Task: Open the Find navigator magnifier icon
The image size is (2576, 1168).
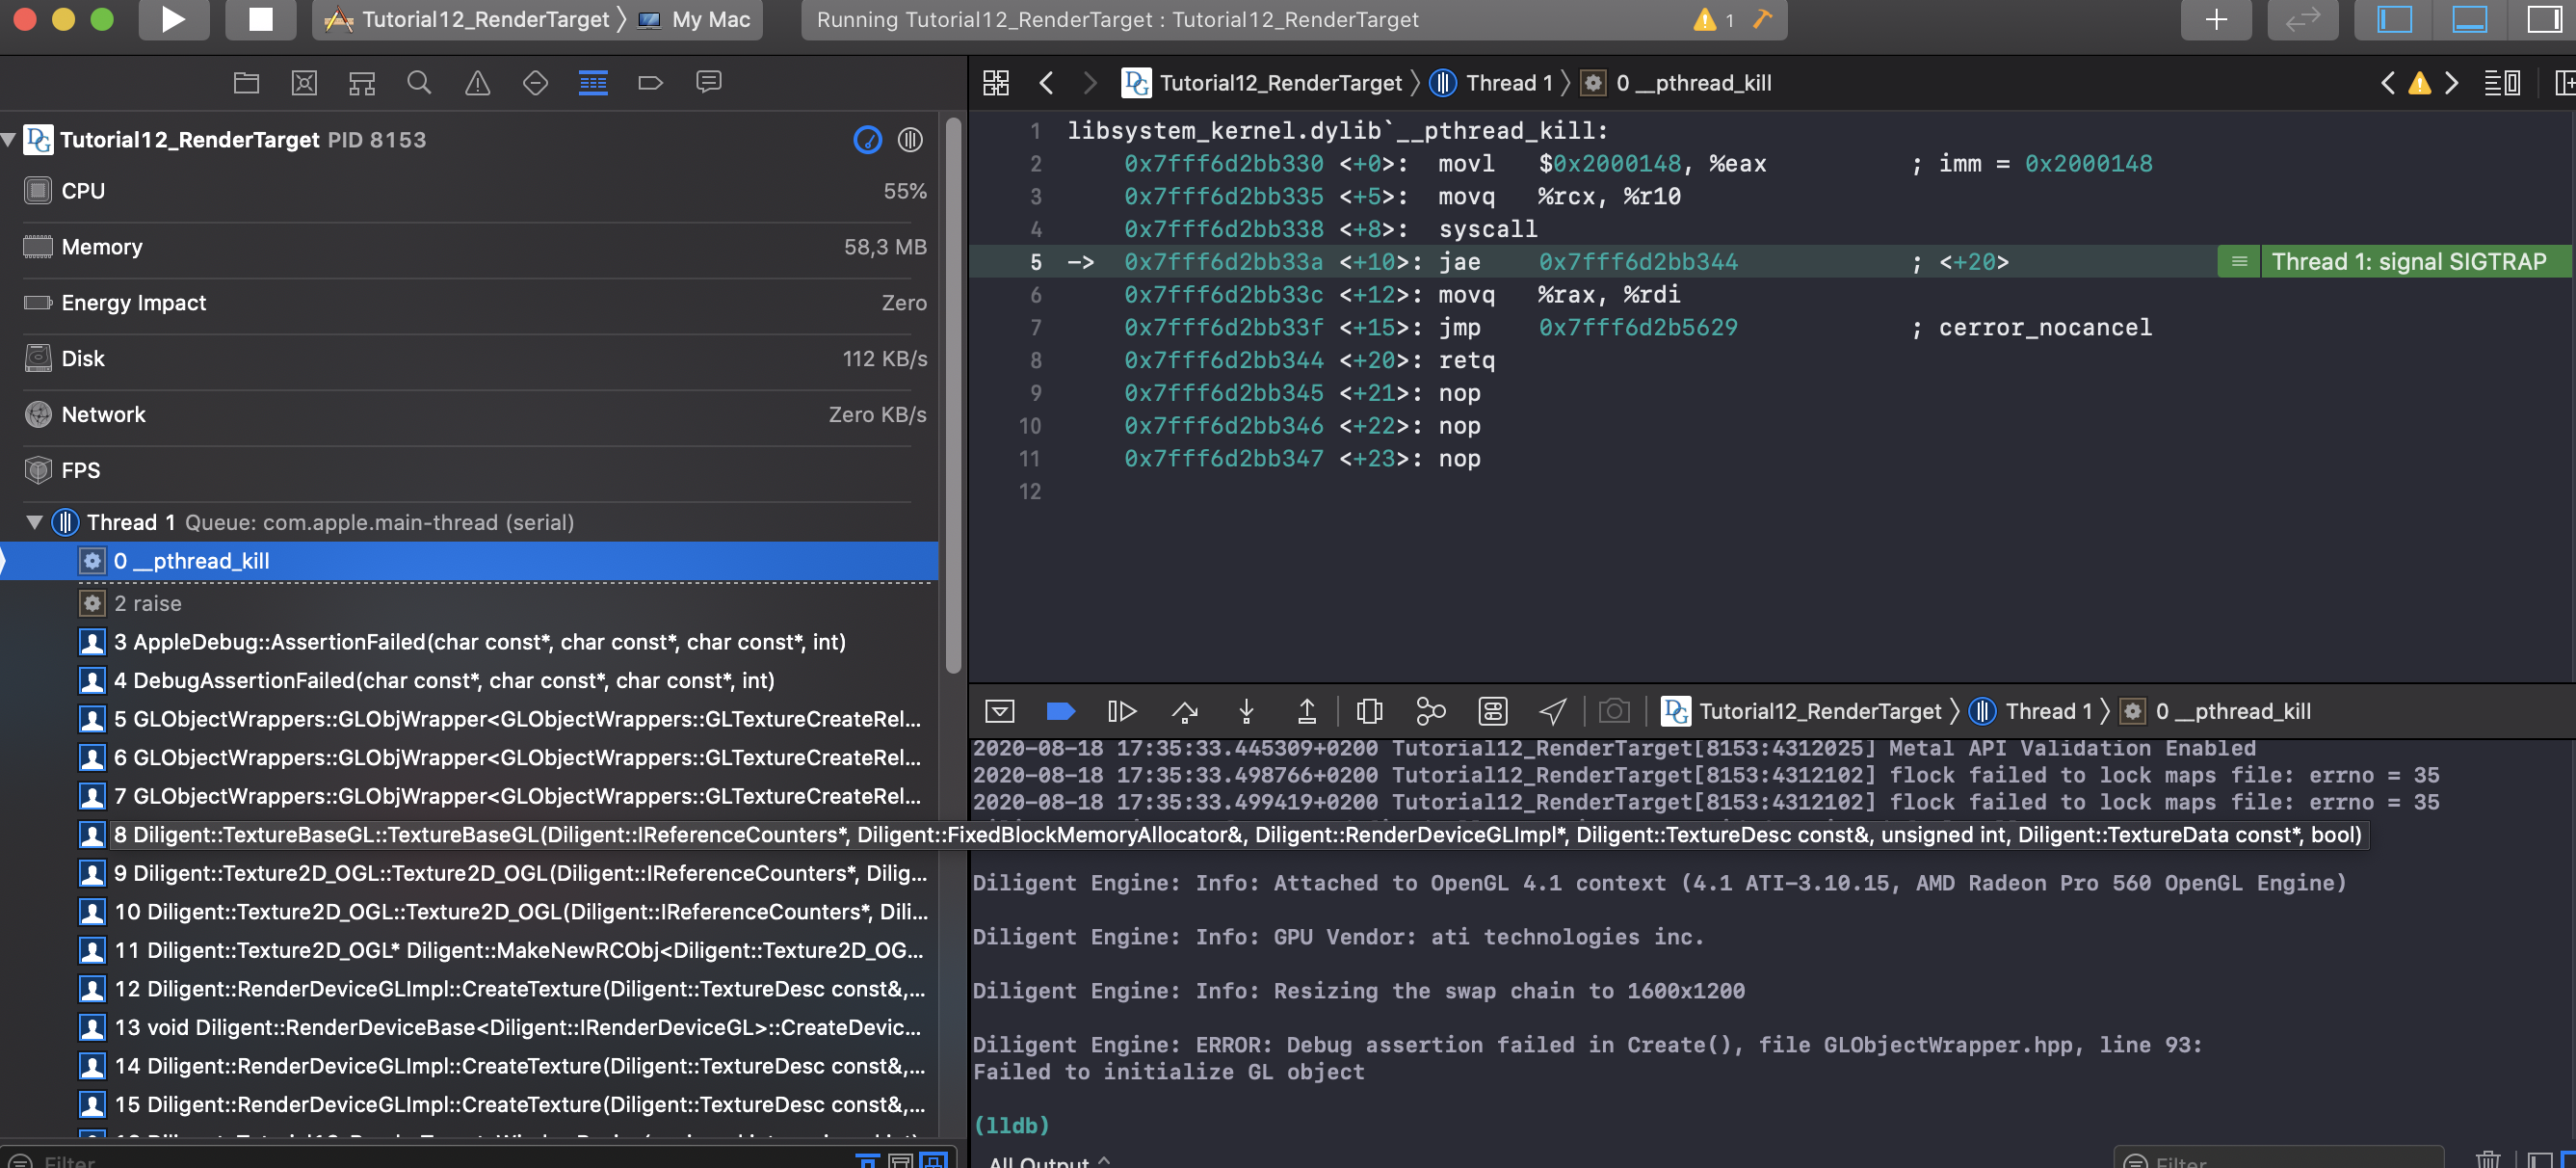Action: [x=419, y=83]
